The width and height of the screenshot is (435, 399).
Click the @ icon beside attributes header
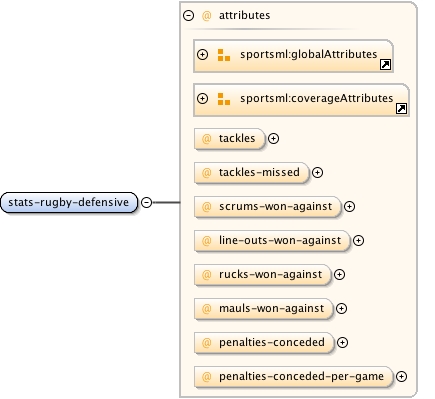point(207,15)
